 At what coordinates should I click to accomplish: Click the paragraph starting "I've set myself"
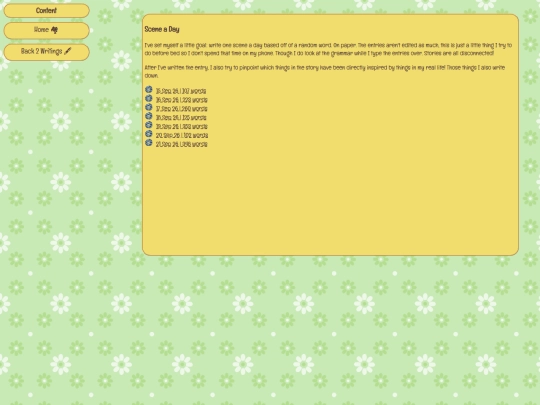[x=328, y=49]
